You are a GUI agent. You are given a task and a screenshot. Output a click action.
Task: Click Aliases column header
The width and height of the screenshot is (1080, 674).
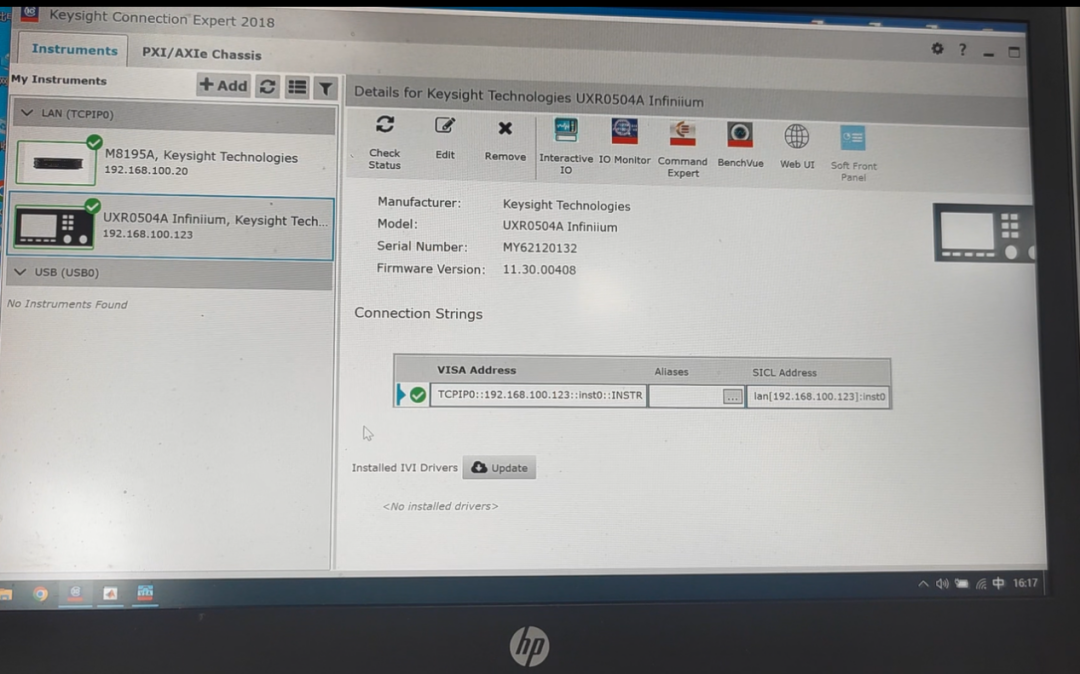click(671, 372)
